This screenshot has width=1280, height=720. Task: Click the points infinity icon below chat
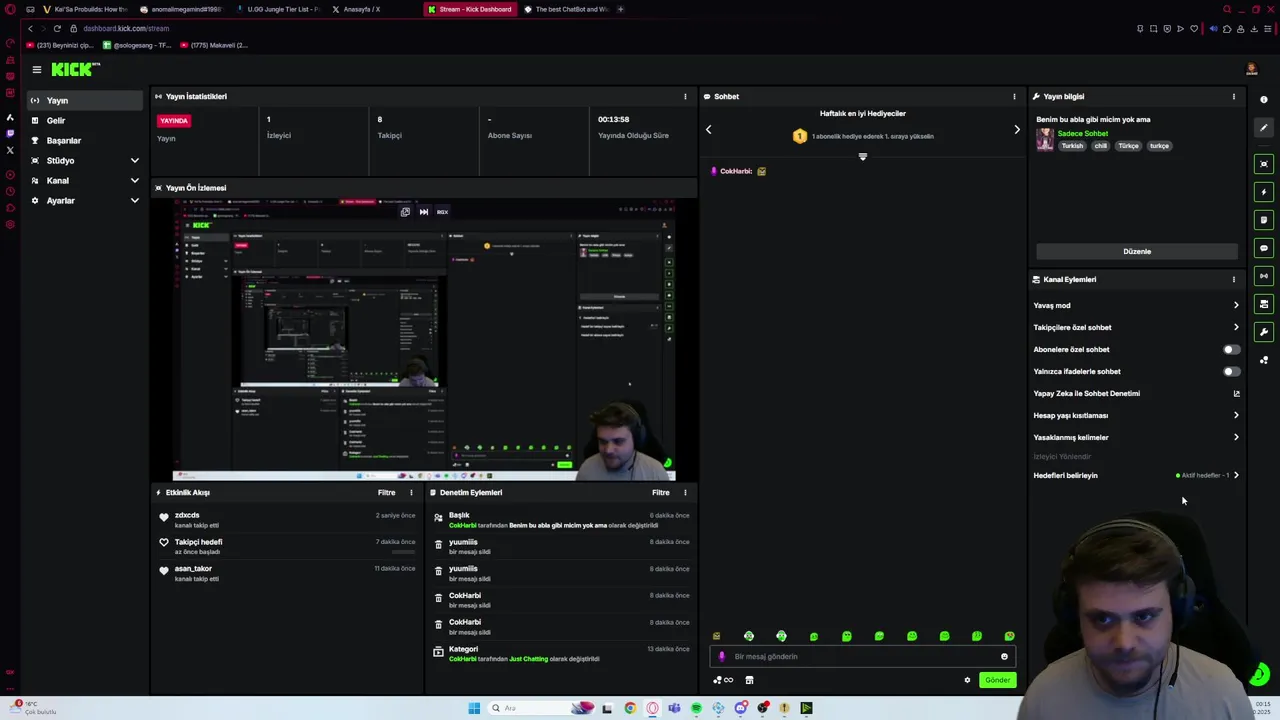pyautogui.click(x=723, y=680)
